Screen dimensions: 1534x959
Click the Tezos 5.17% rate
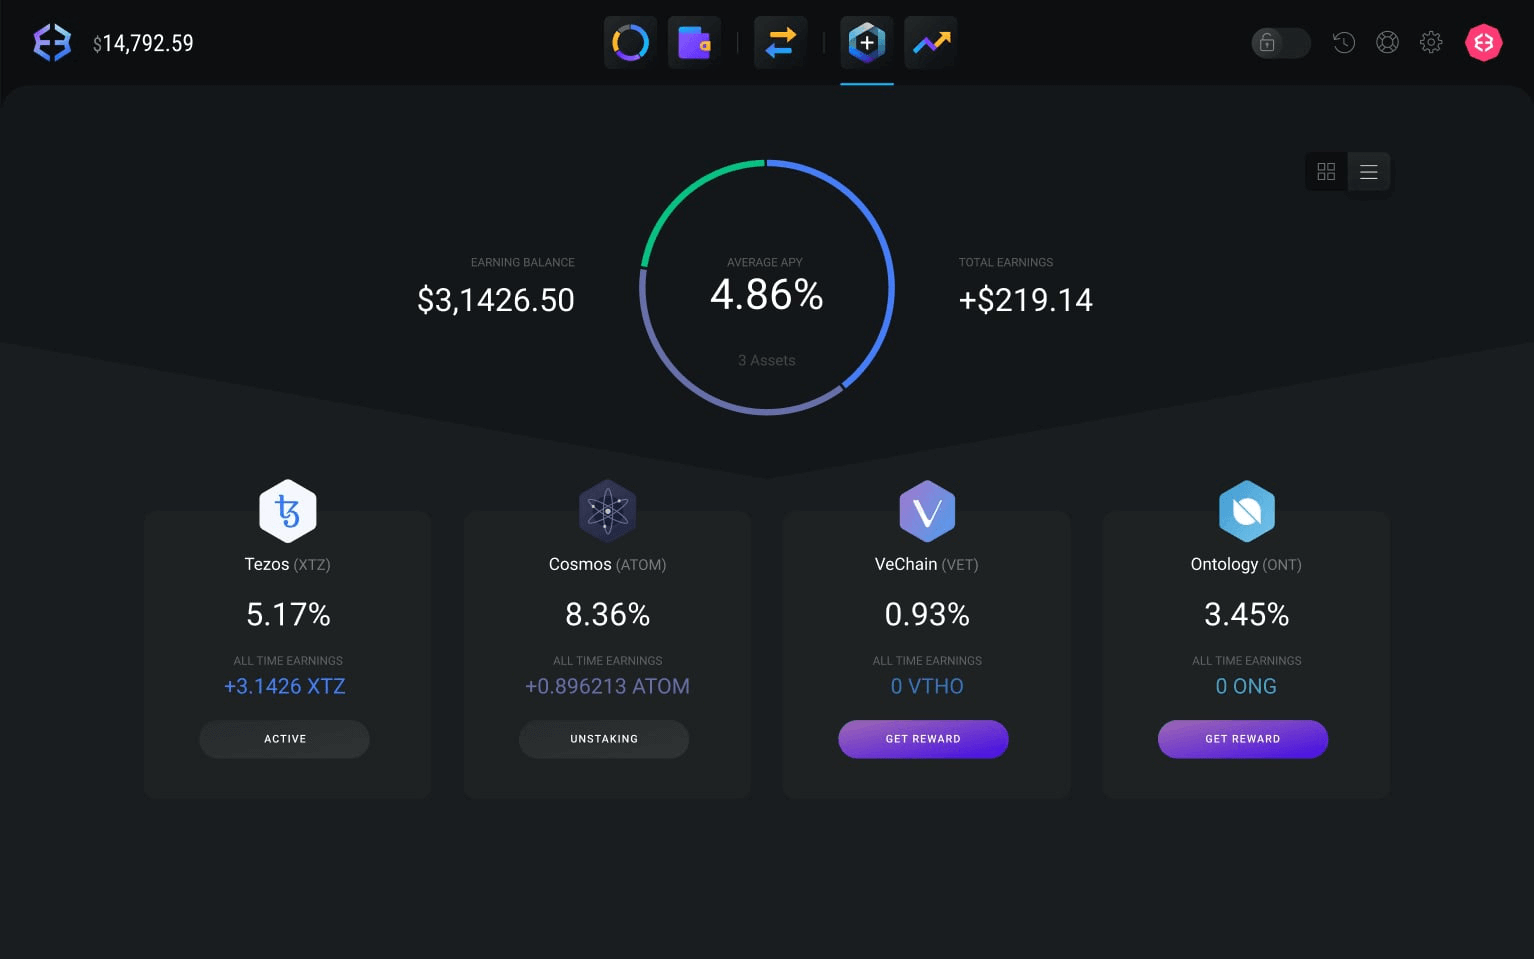pos(288,614)
